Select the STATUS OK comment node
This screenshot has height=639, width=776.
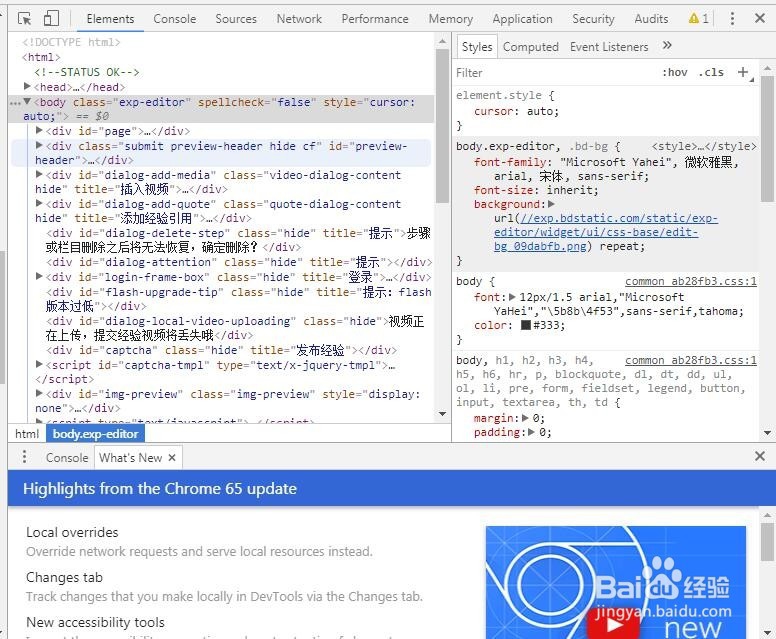[87, 72]
